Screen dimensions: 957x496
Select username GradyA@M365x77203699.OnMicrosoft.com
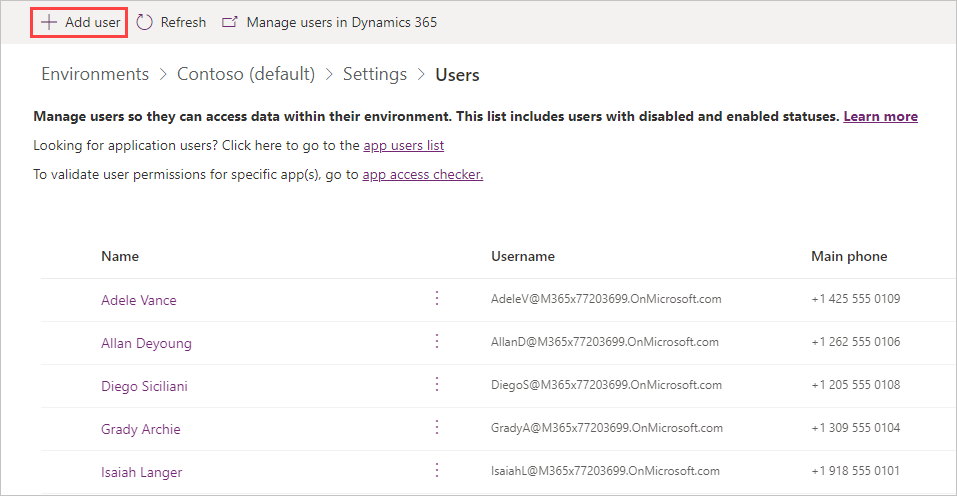pos(607,428)
